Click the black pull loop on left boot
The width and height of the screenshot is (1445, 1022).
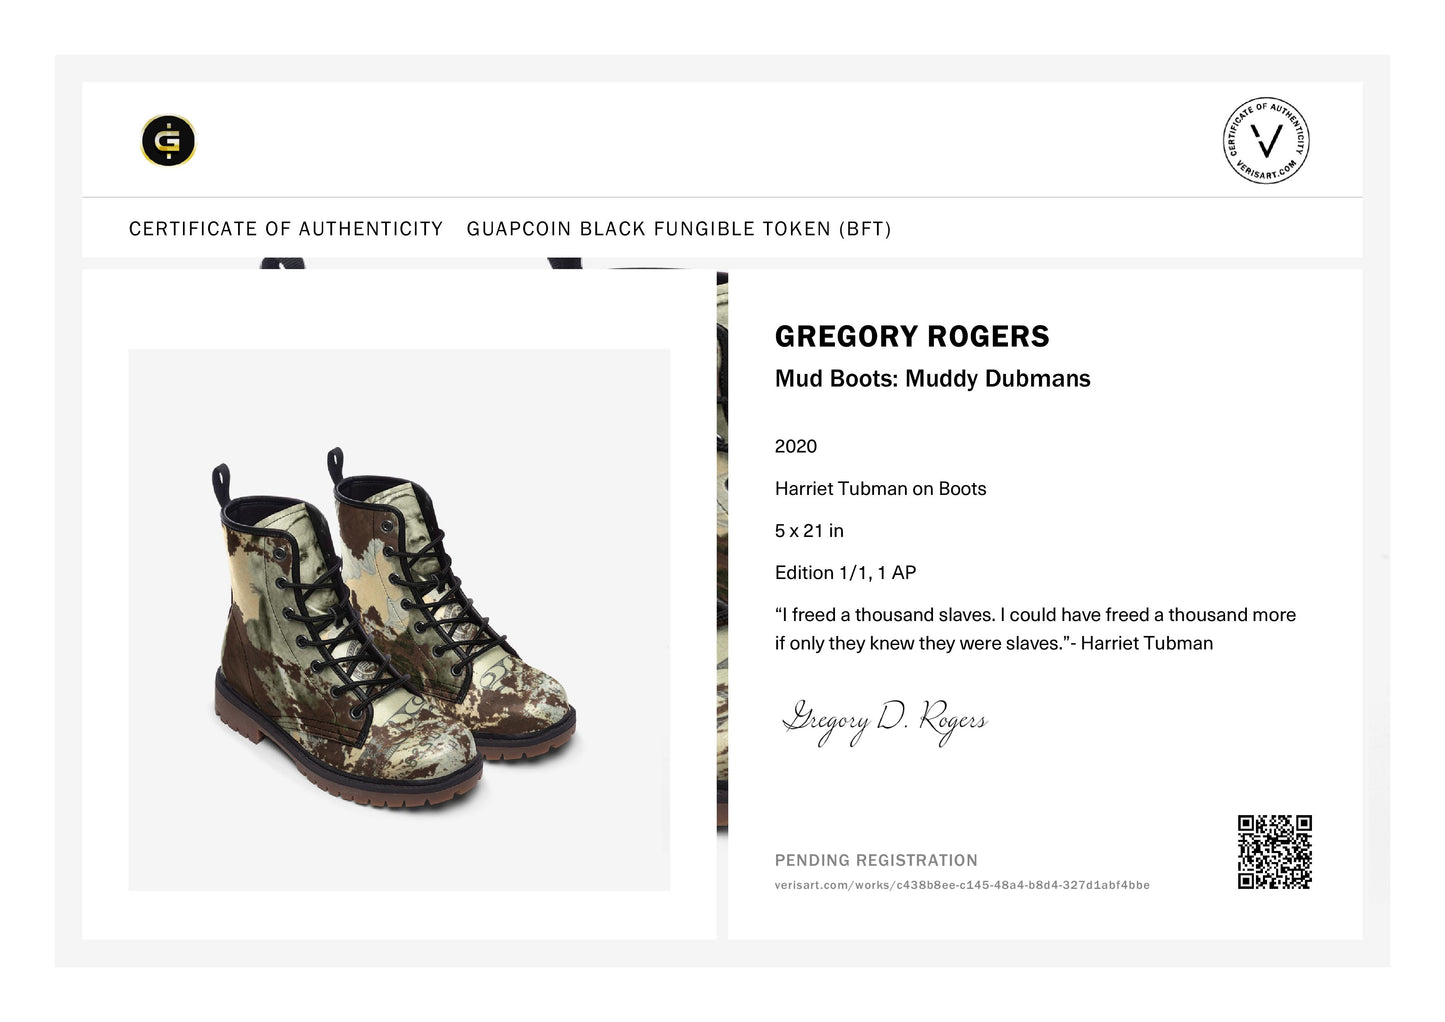coord(222,482)
